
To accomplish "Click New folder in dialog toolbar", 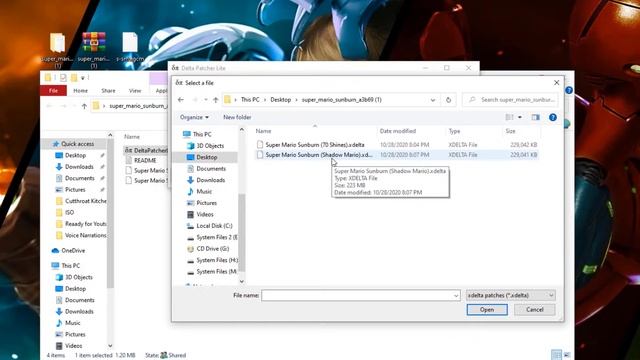I will 237,117.
